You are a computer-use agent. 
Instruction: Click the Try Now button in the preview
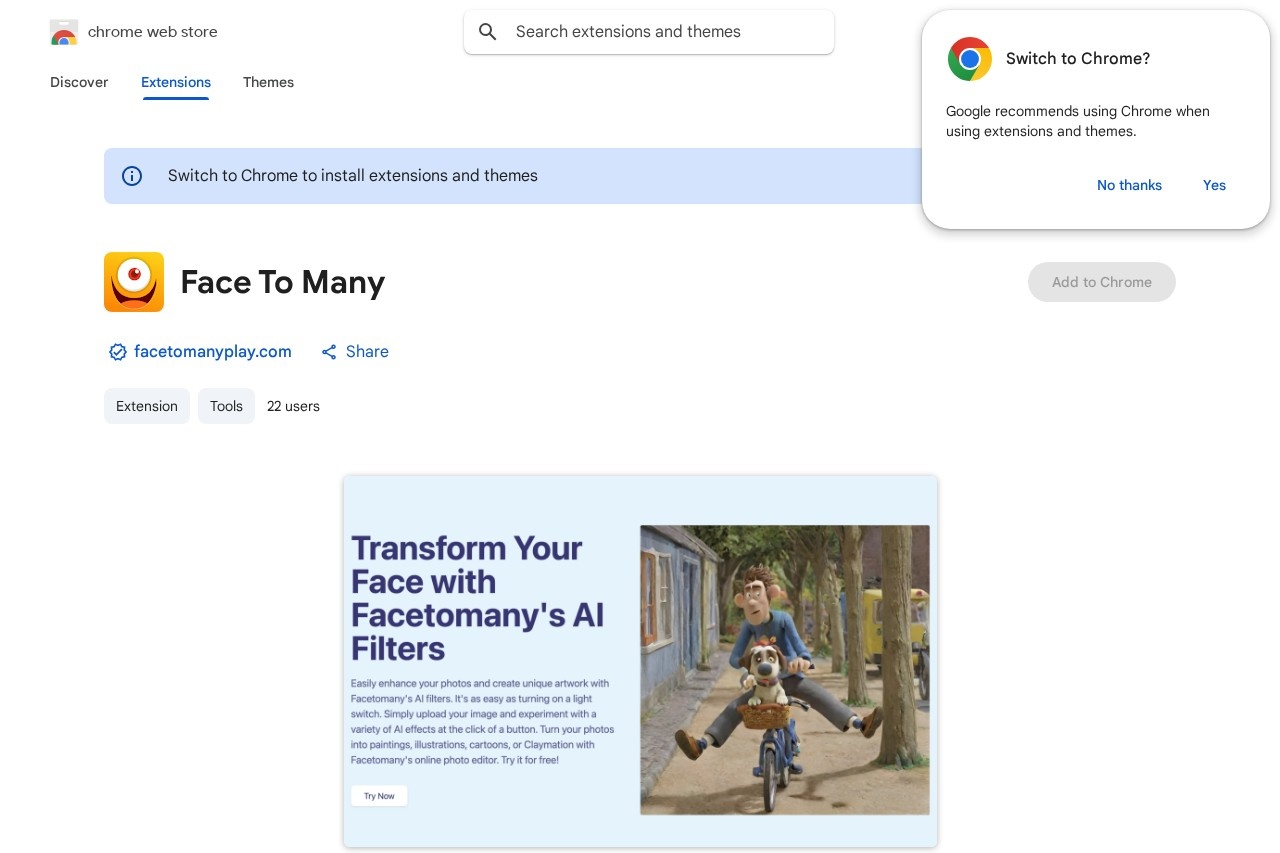tap(379, 796)
